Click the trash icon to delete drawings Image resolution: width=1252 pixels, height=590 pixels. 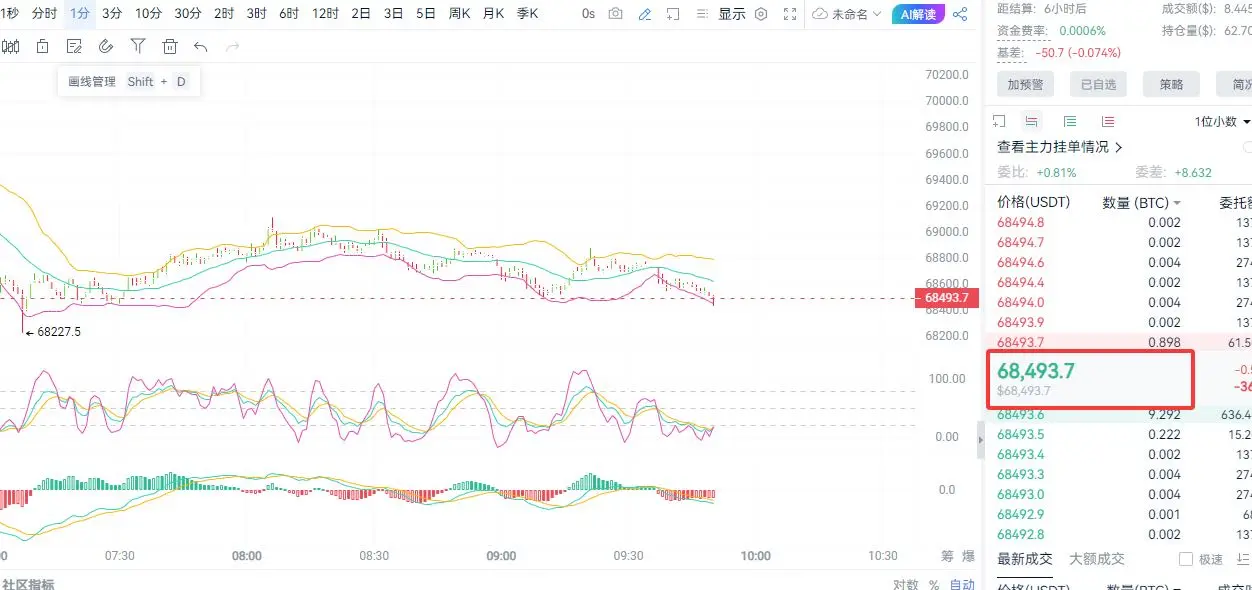pyautogui.click(x=170, y=46)
